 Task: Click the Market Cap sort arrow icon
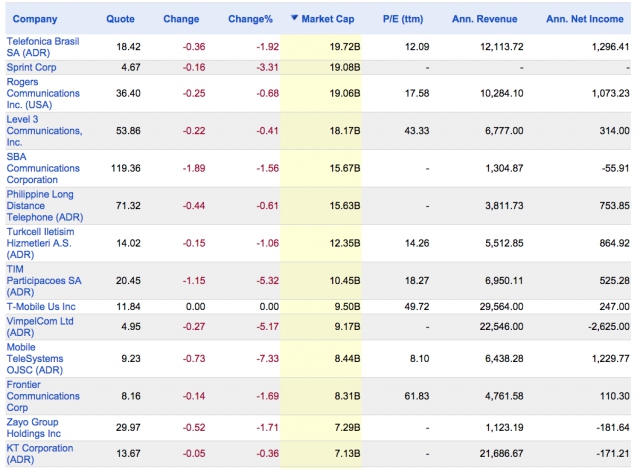(294, 18)
